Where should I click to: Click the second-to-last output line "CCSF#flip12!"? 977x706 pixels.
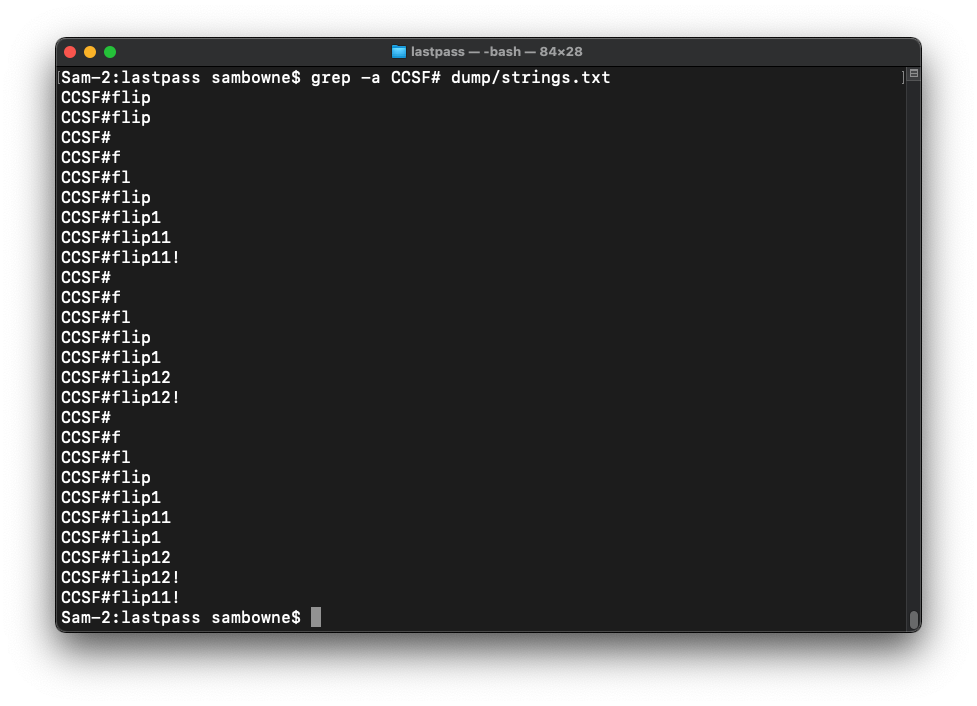coord(120,577)
